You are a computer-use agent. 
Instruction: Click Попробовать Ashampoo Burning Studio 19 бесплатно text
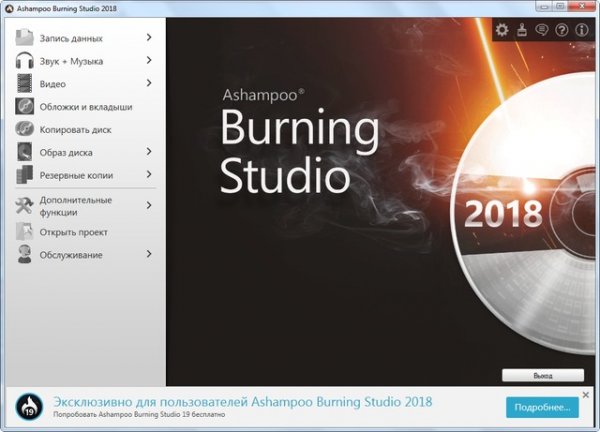[x=139, y=414]
